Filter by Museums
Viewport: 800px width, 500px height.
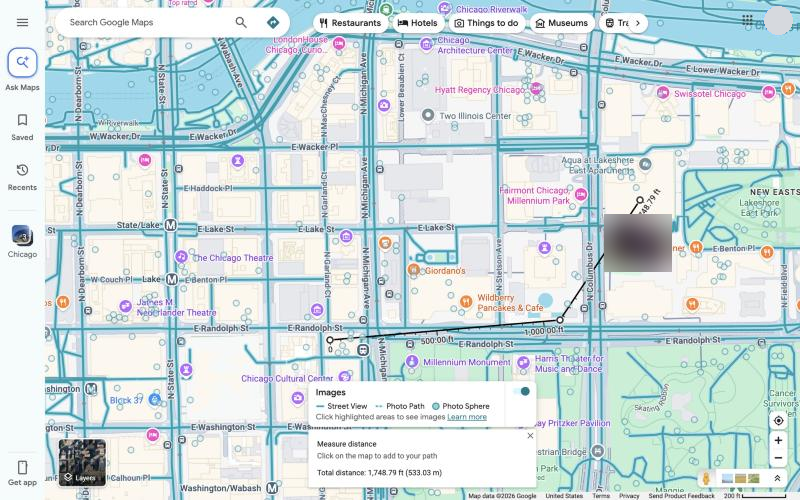(x=562, y=23)
